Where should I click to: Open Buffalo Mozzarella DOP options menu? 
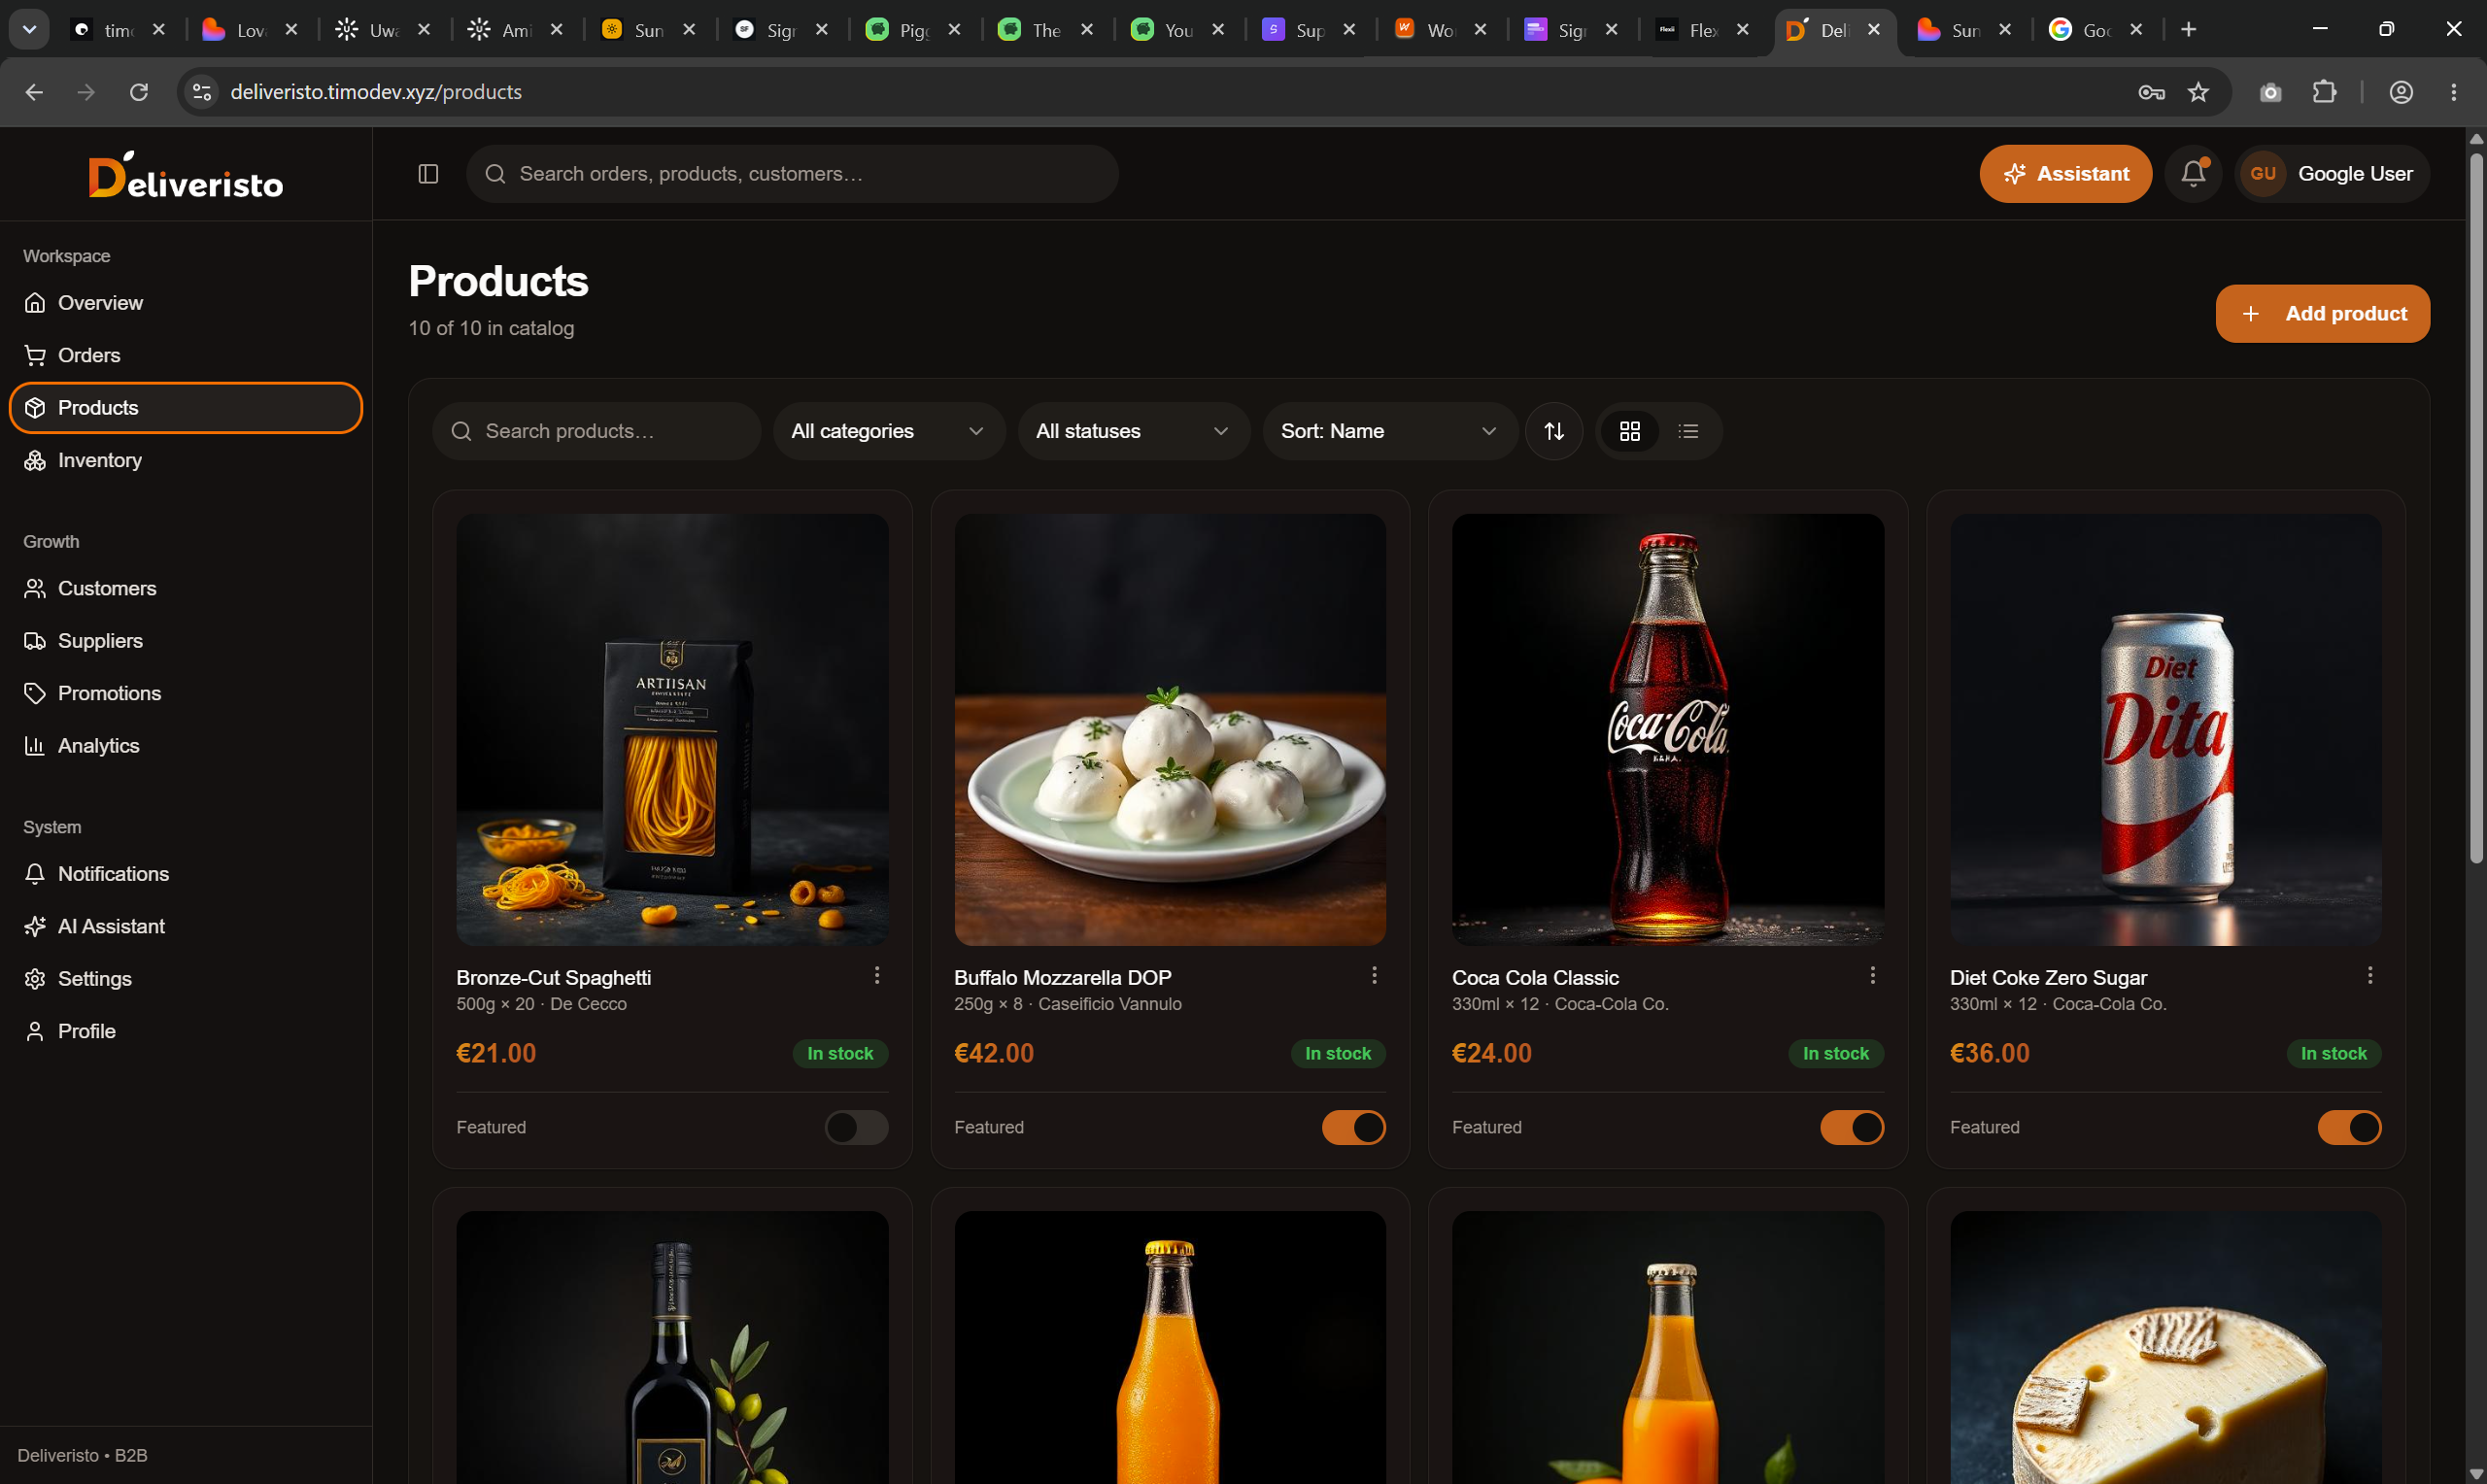(x=1374, y=975)
